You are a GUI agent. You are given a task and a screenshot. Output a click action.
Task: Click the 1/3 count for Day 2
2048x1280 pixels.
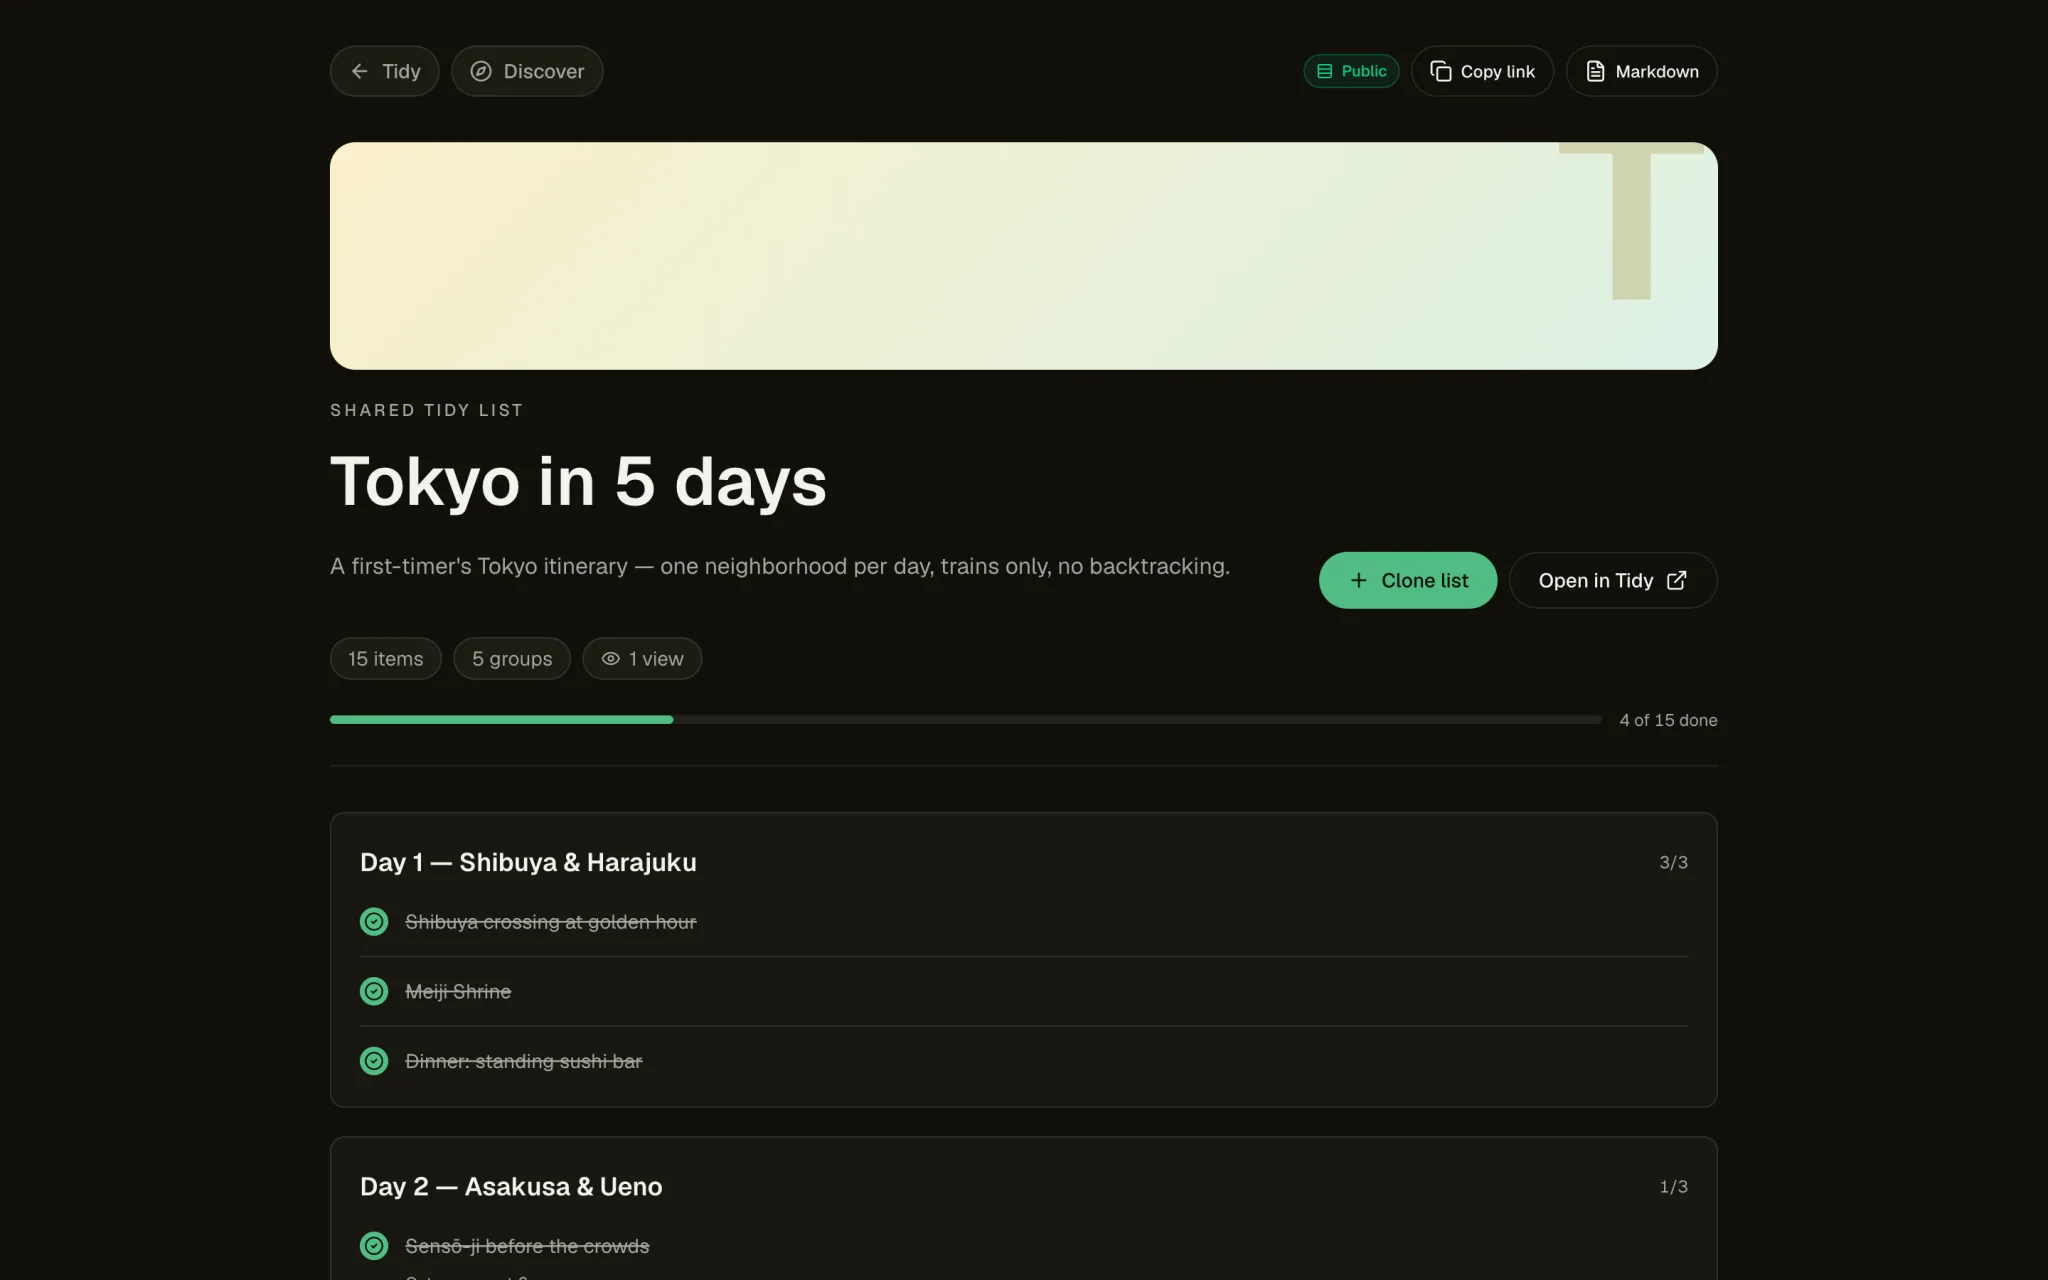click(1673, 1186)
